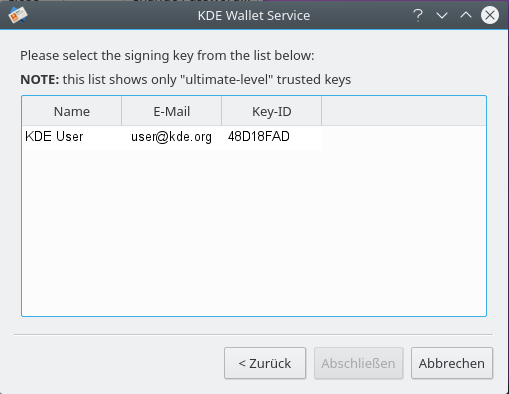Click the user@kde.org email cell

point(171,137)
